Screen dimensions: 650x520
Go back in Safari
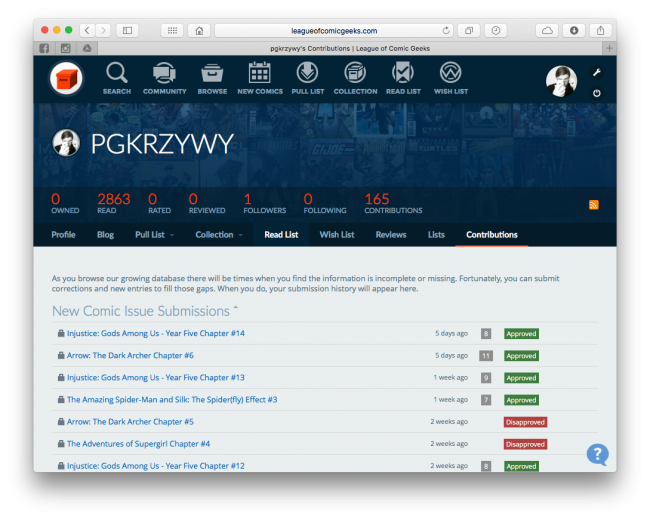[x=87, y=31]
